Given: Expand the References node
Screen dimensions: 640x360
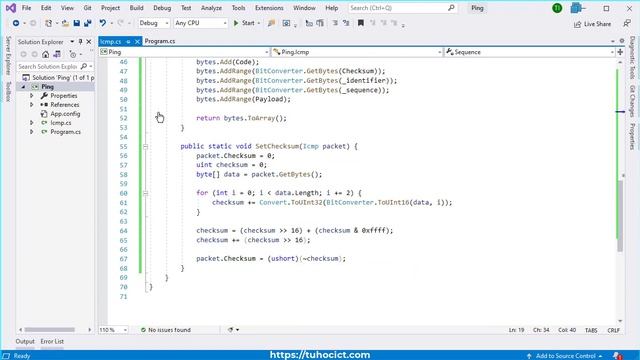Looking at the screenshot, I should (31, 104).
